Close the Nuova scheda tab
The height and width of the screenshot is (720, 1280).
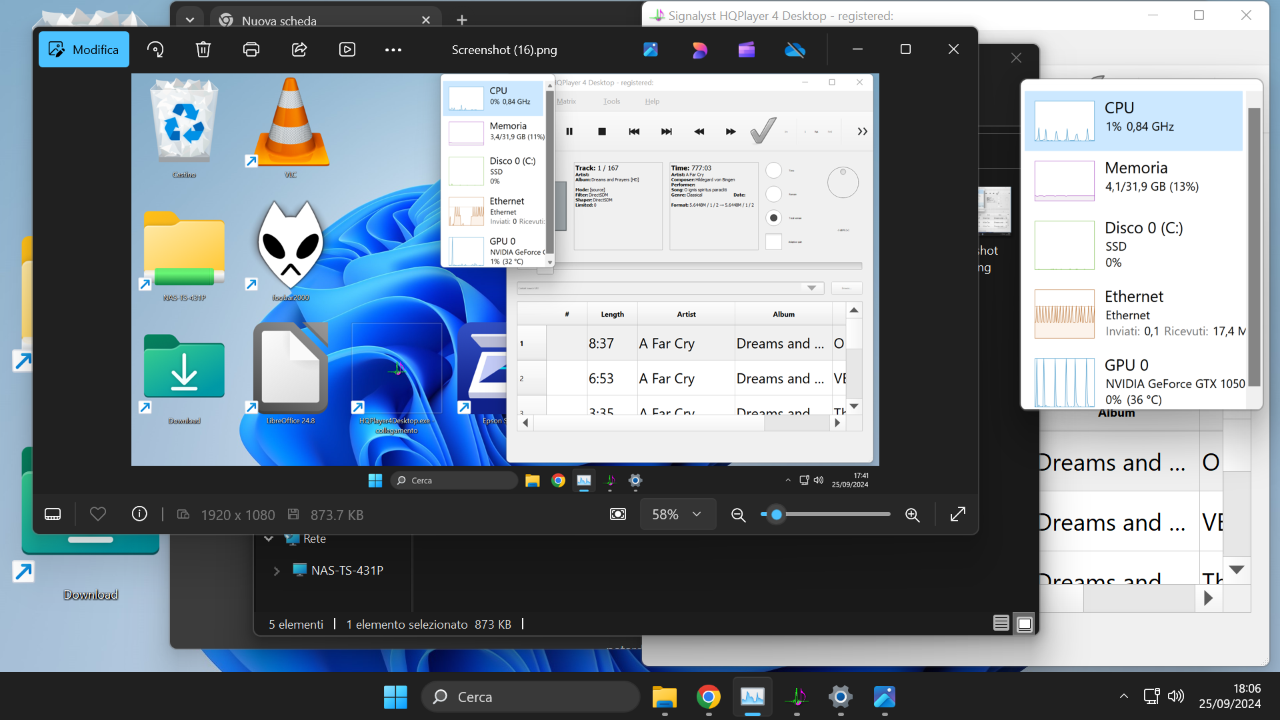click(426, 20)
